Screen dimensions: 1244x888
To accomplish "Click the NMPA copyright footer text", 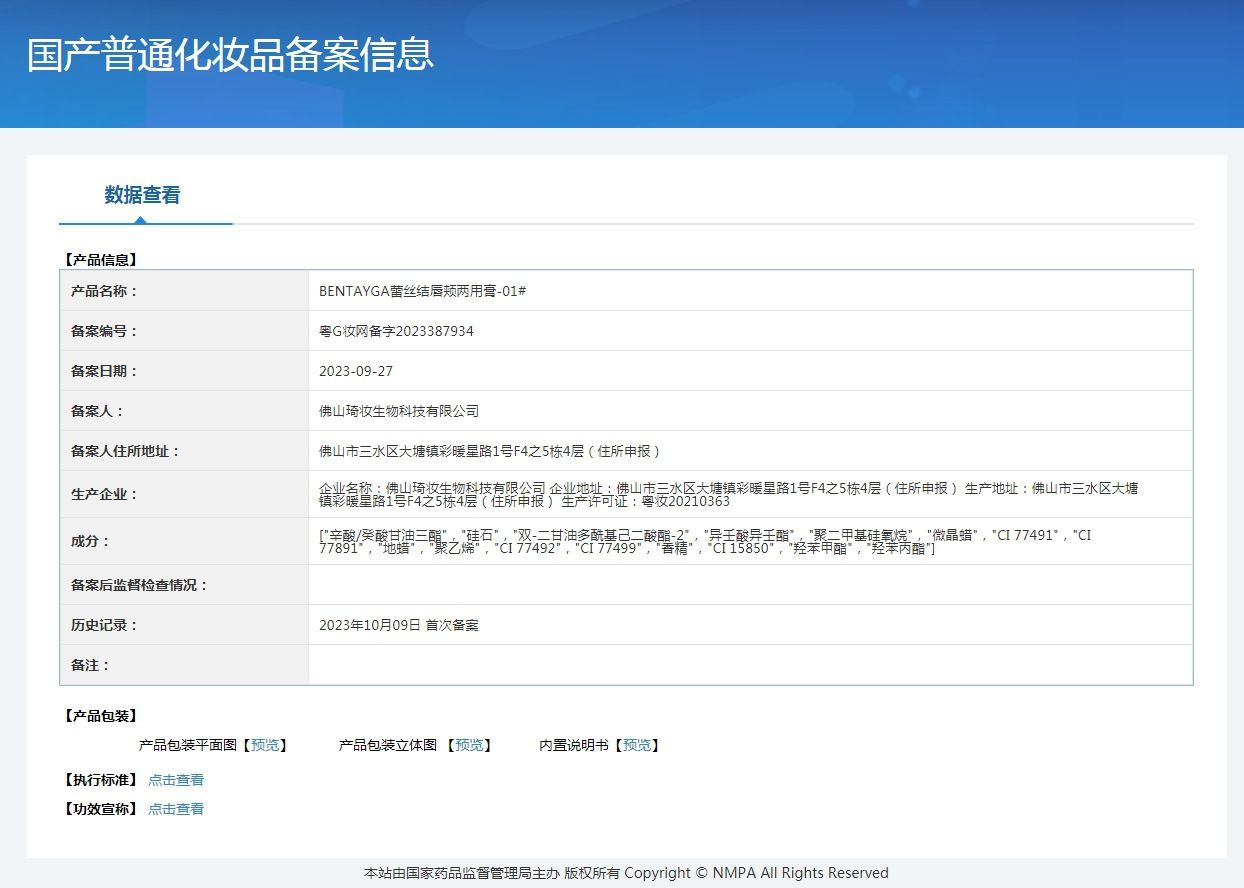I will (626, 873).
